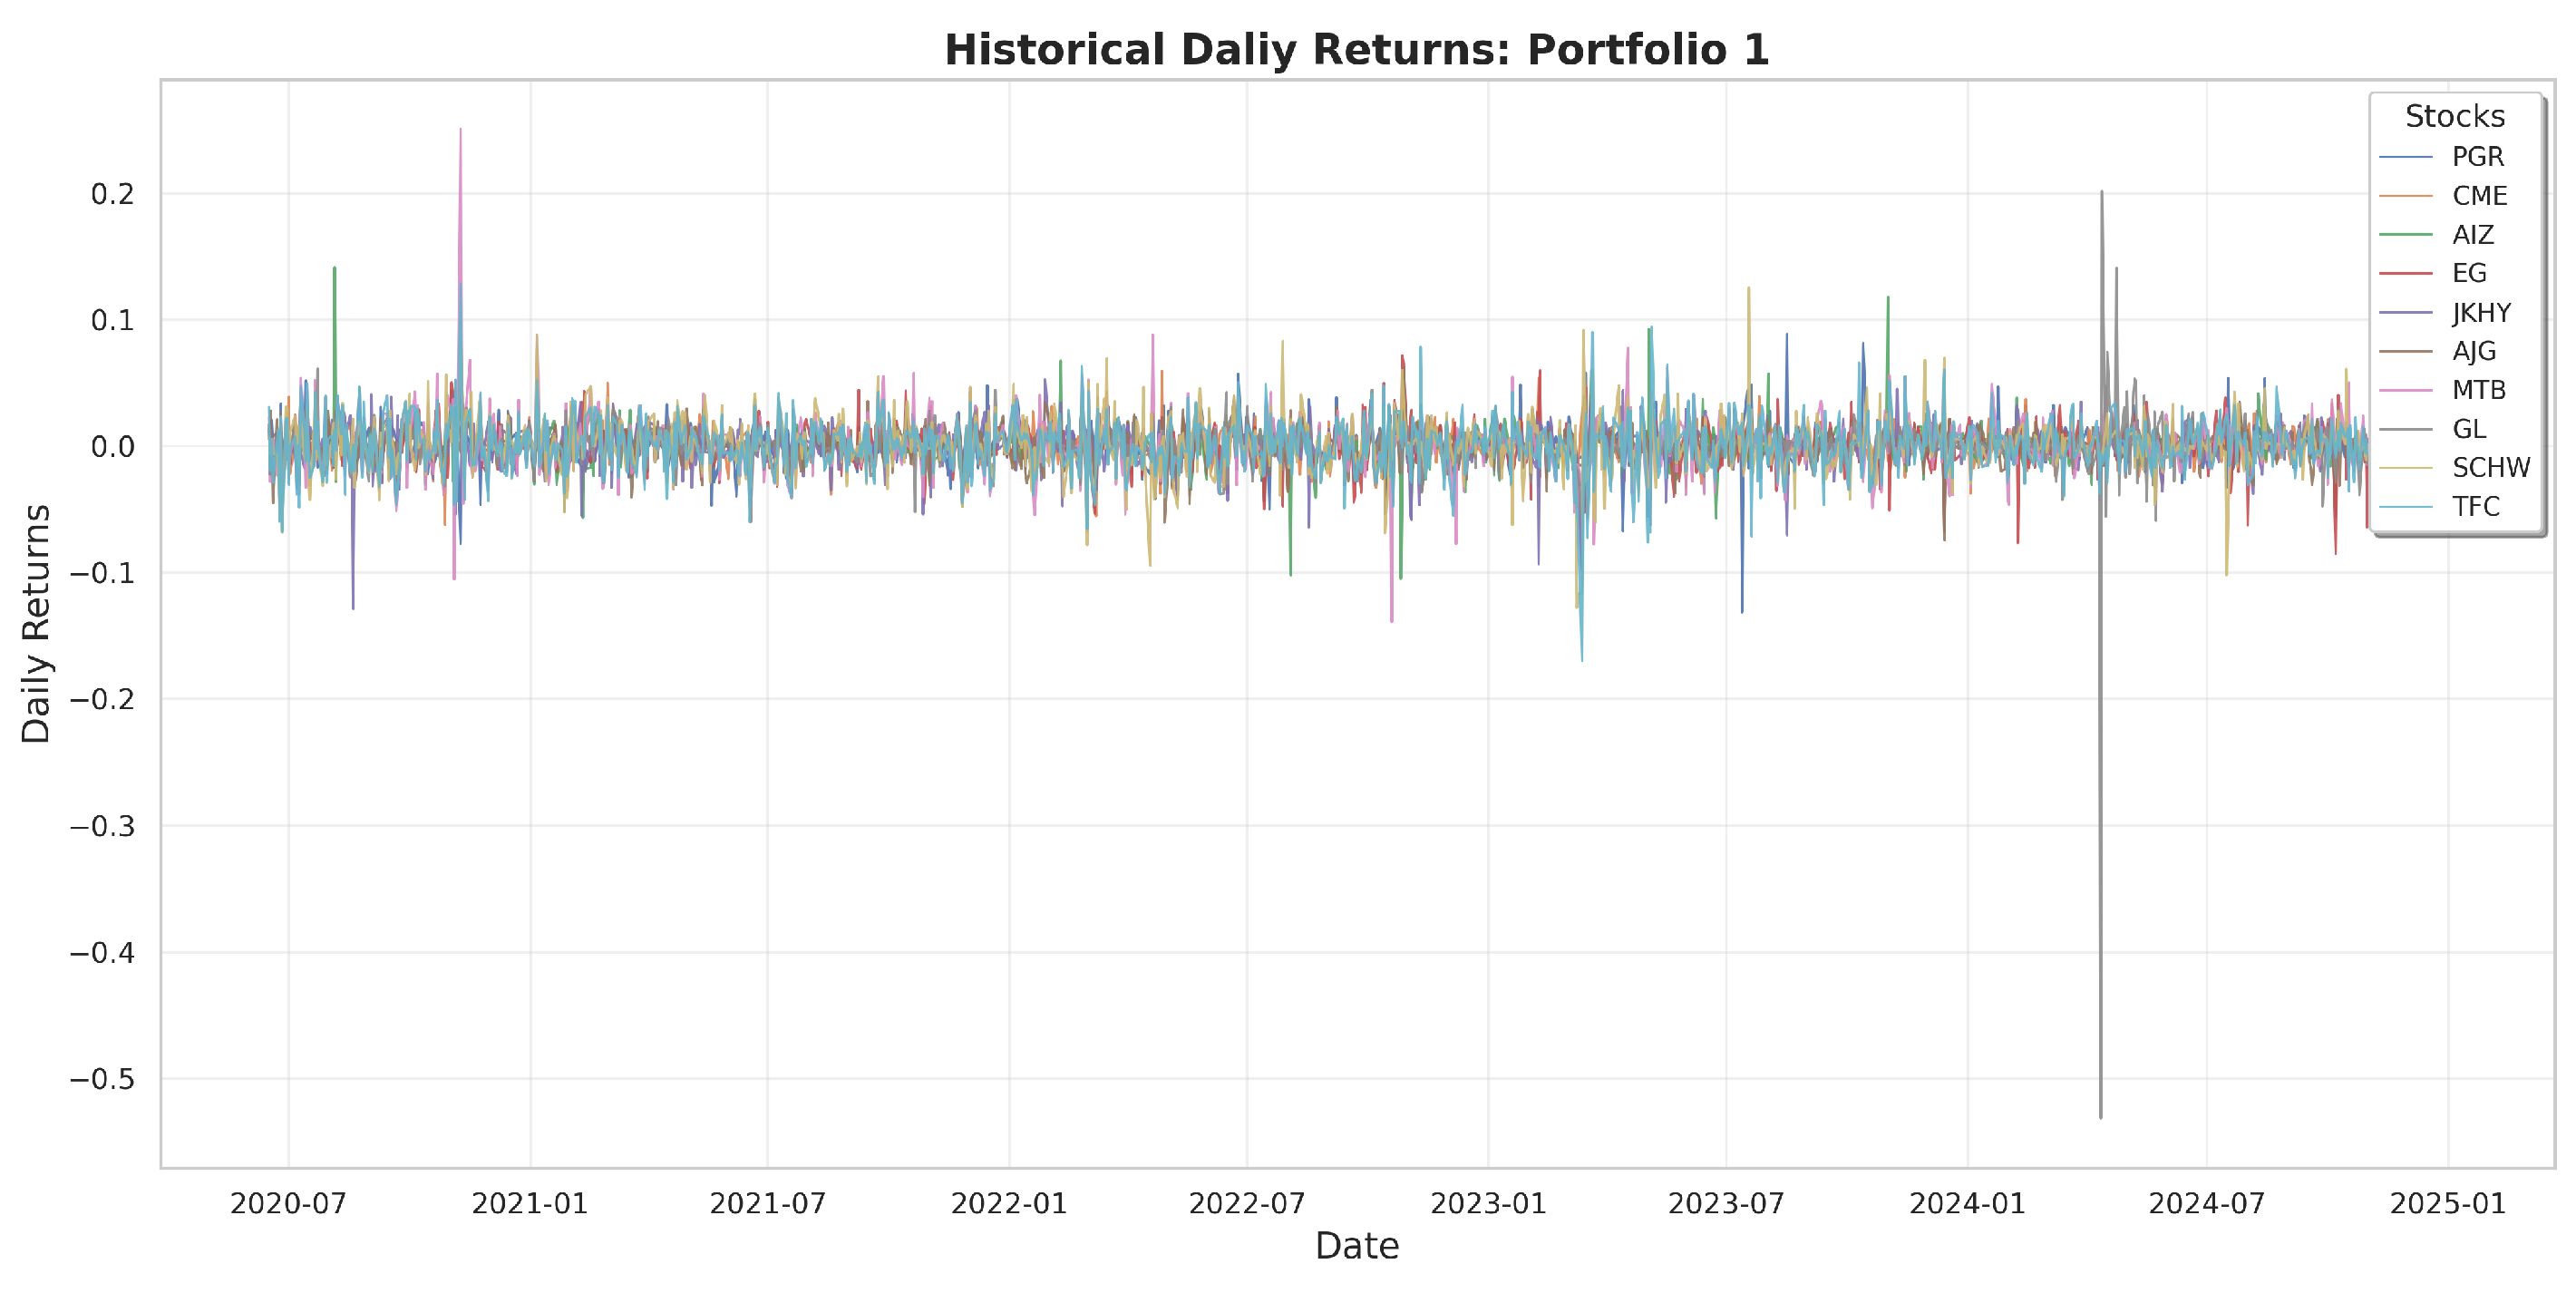This screenshot has width=2576, height=1293.
Task: Click the 0.2 y-axis tick label
Action: 112,194
